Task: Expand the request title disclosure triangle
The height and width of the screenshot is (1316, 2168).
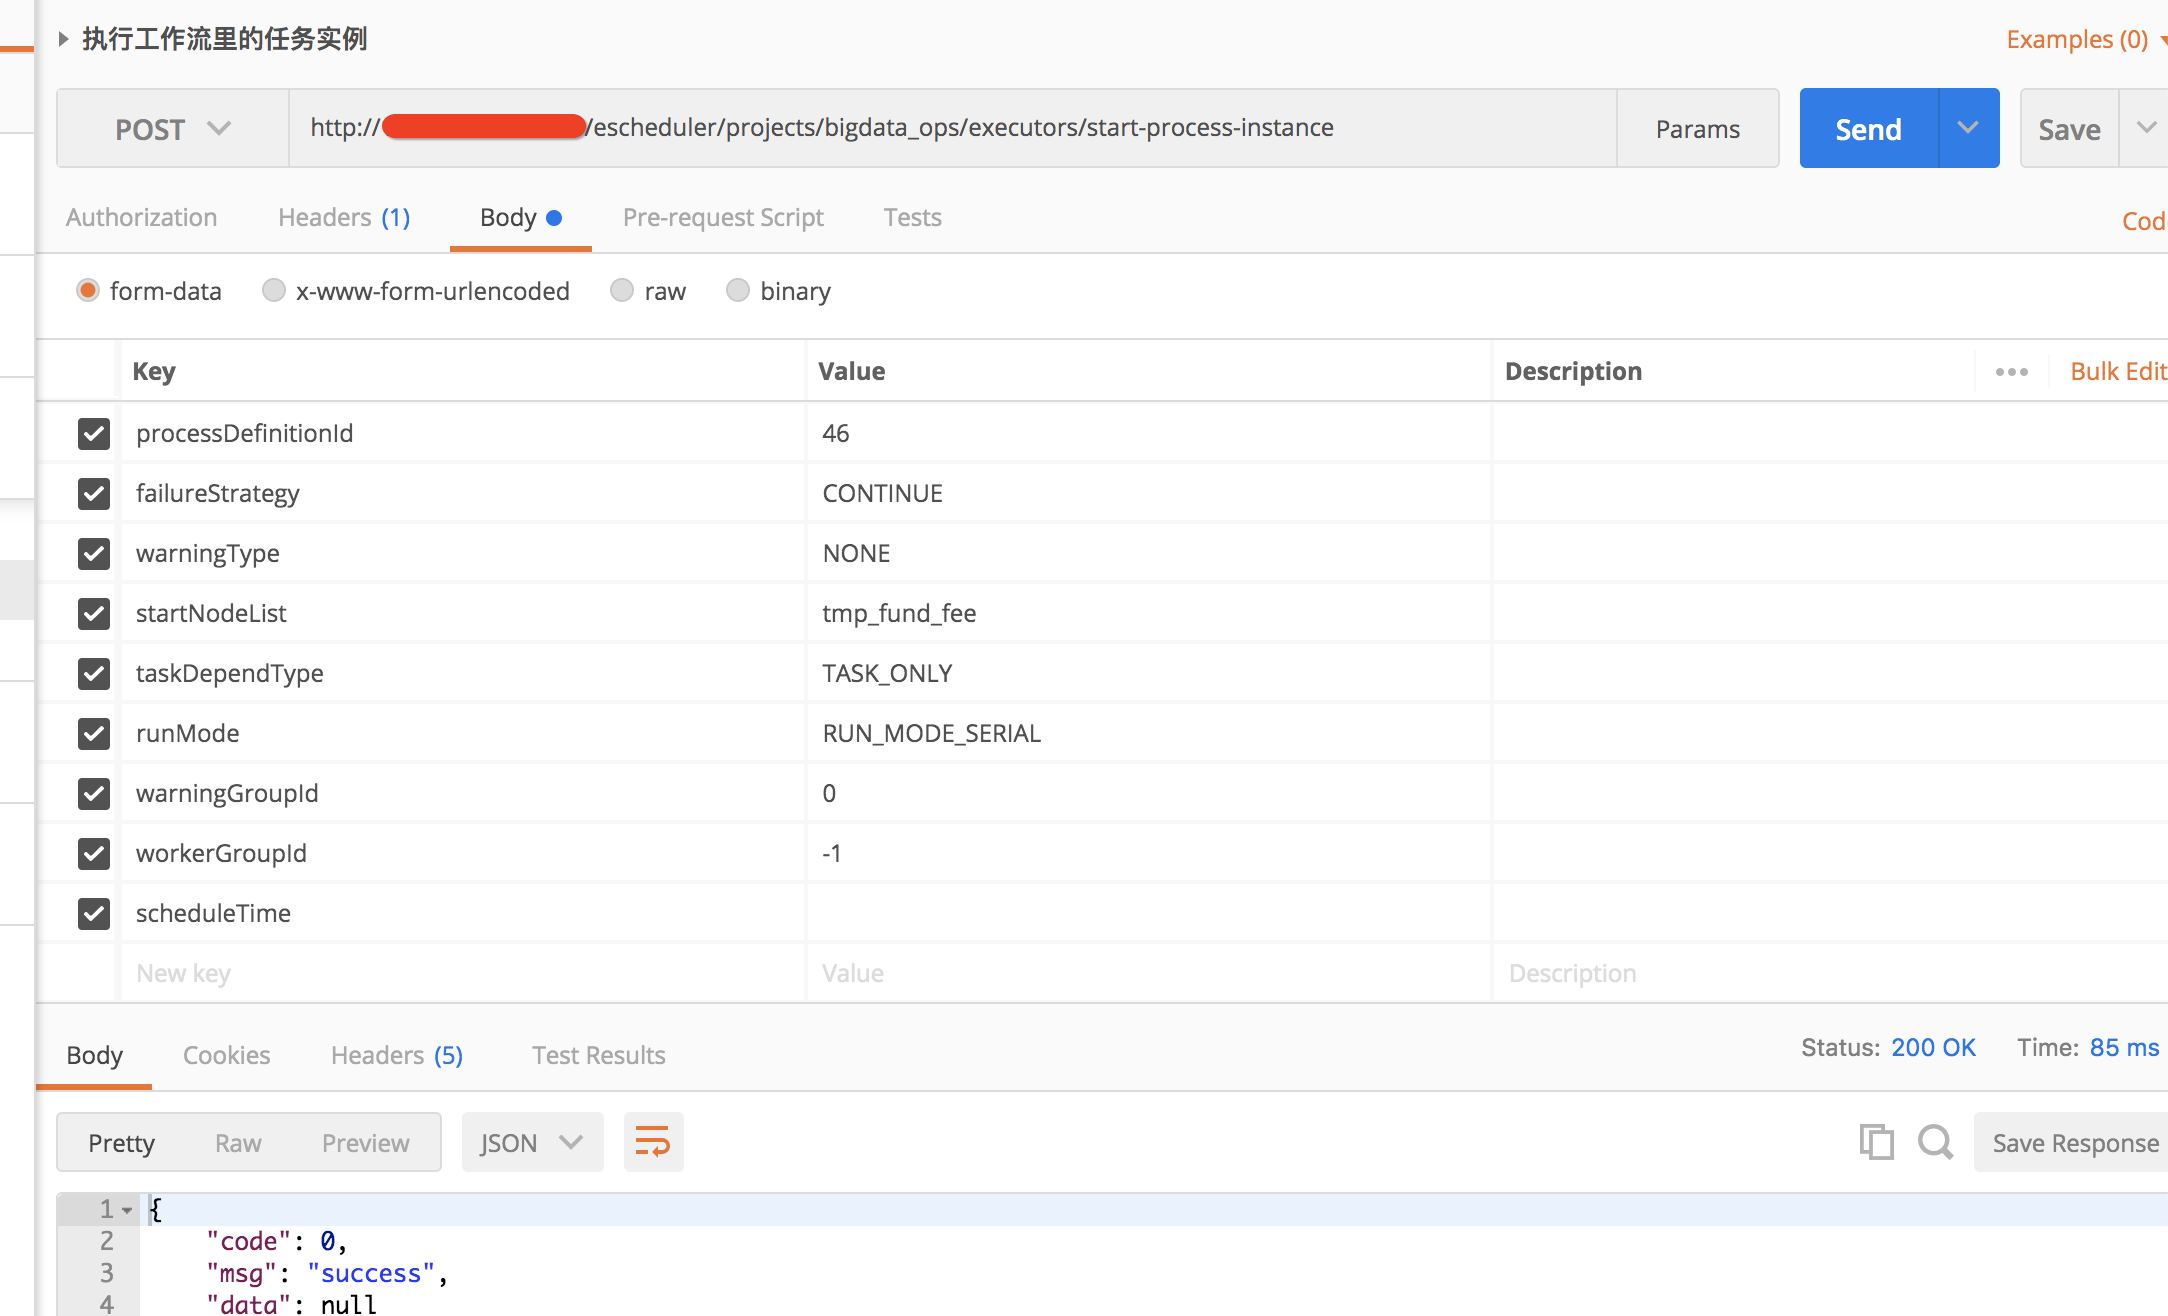Action: point(64,38)
